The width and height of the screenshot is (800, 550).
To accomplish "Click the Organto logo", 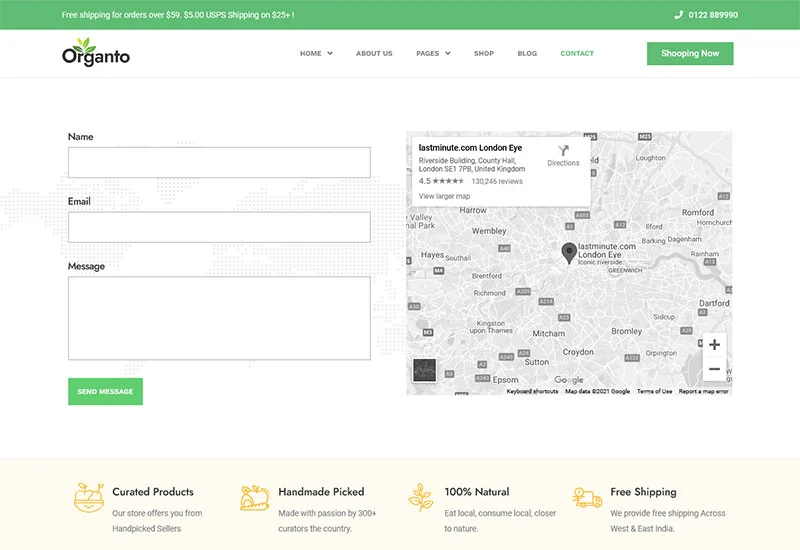I will [x=96, y=52].
